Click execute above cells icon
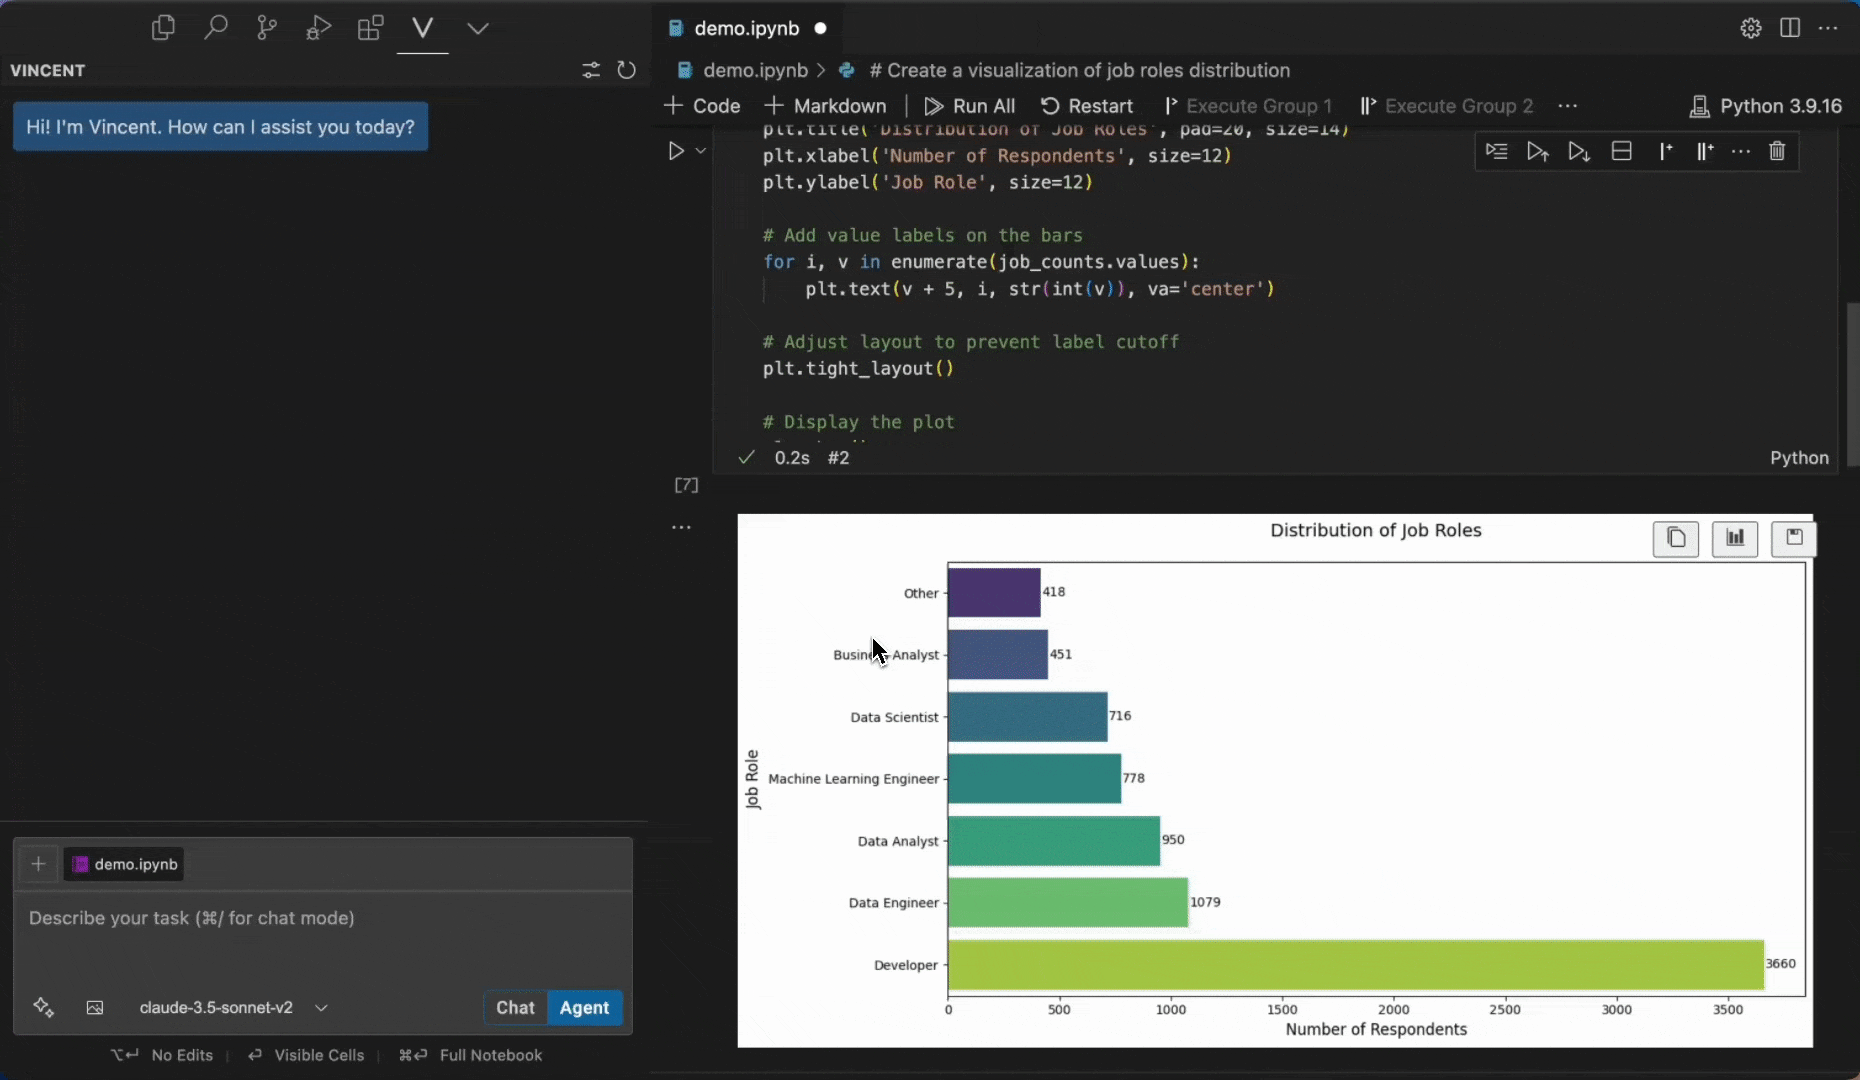1860x1080 pixels. point(1538,151)
